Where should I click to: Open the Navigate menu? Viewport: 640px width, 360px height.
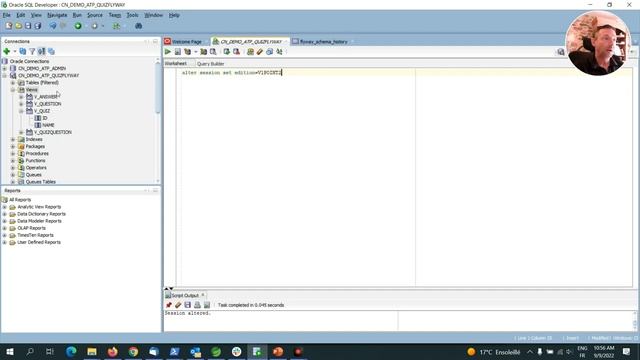(x=57, y=15)
